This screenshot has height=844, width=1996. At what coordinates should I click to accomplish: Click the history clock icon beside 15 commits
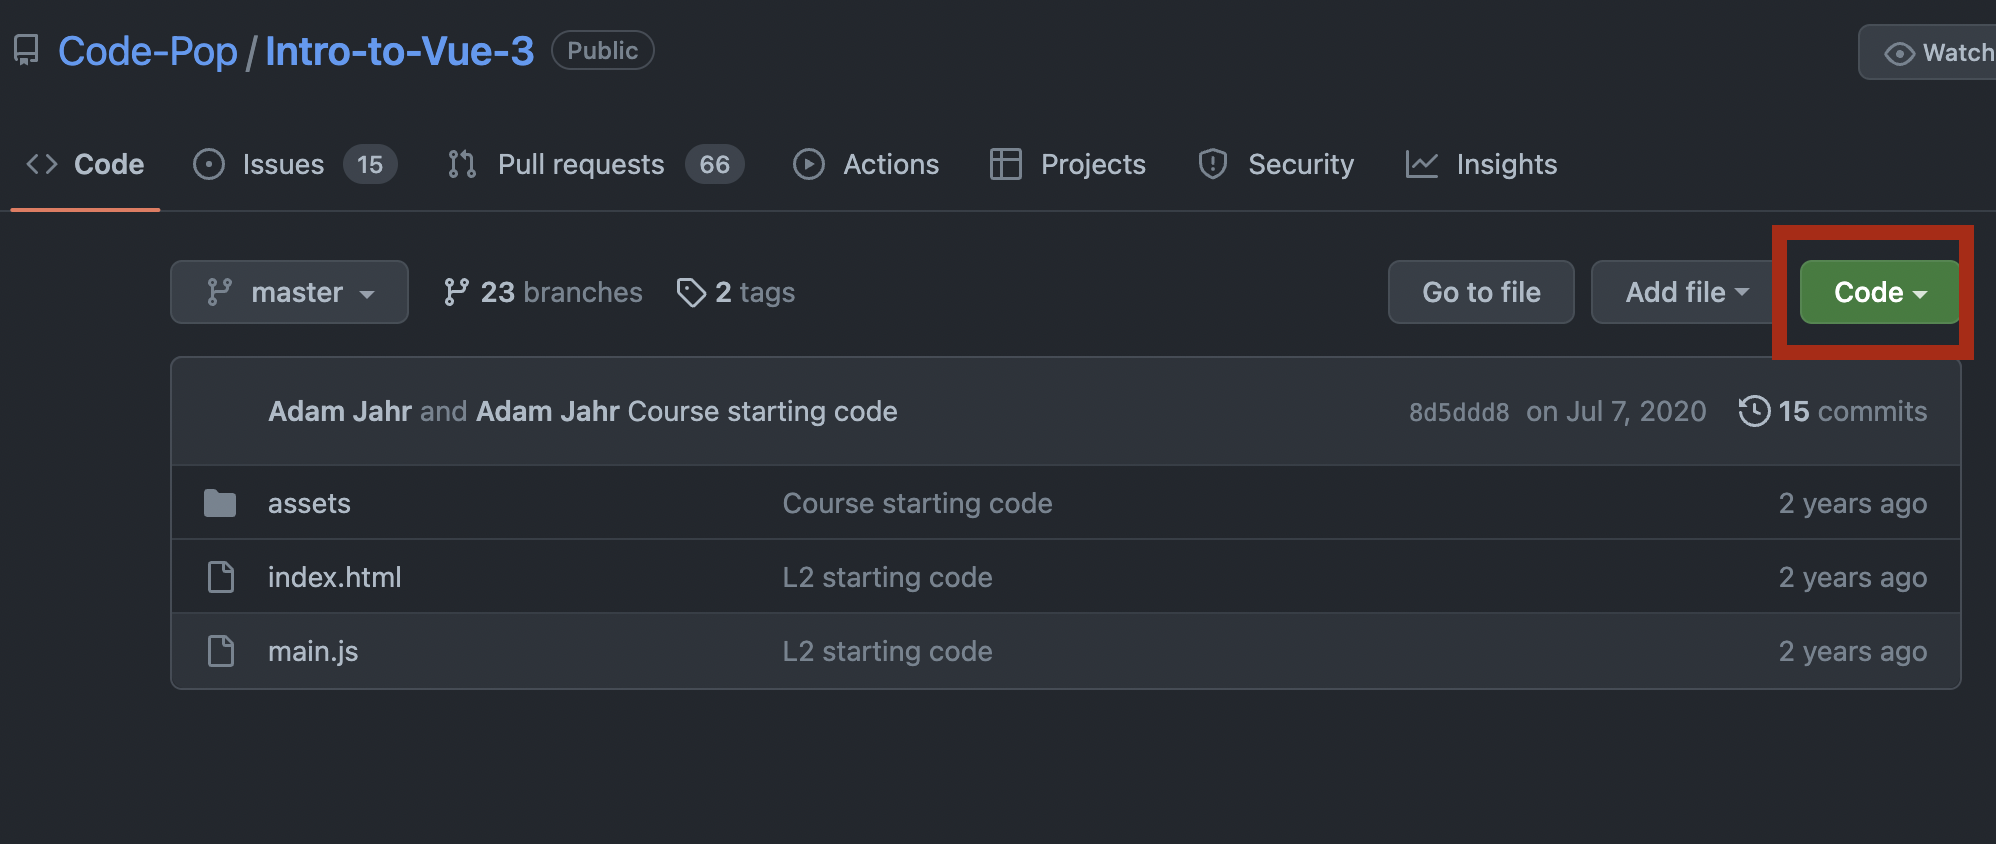click(1754, 411)
